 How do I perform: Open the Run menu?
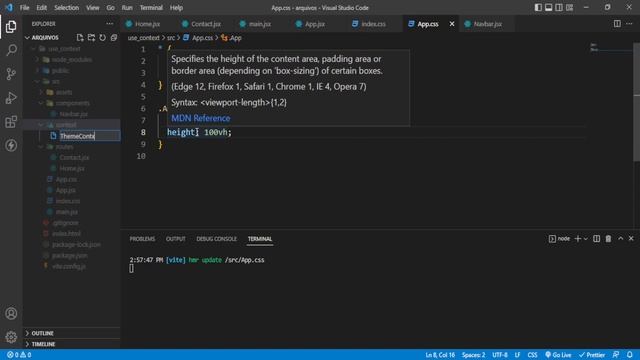point(127,7)
